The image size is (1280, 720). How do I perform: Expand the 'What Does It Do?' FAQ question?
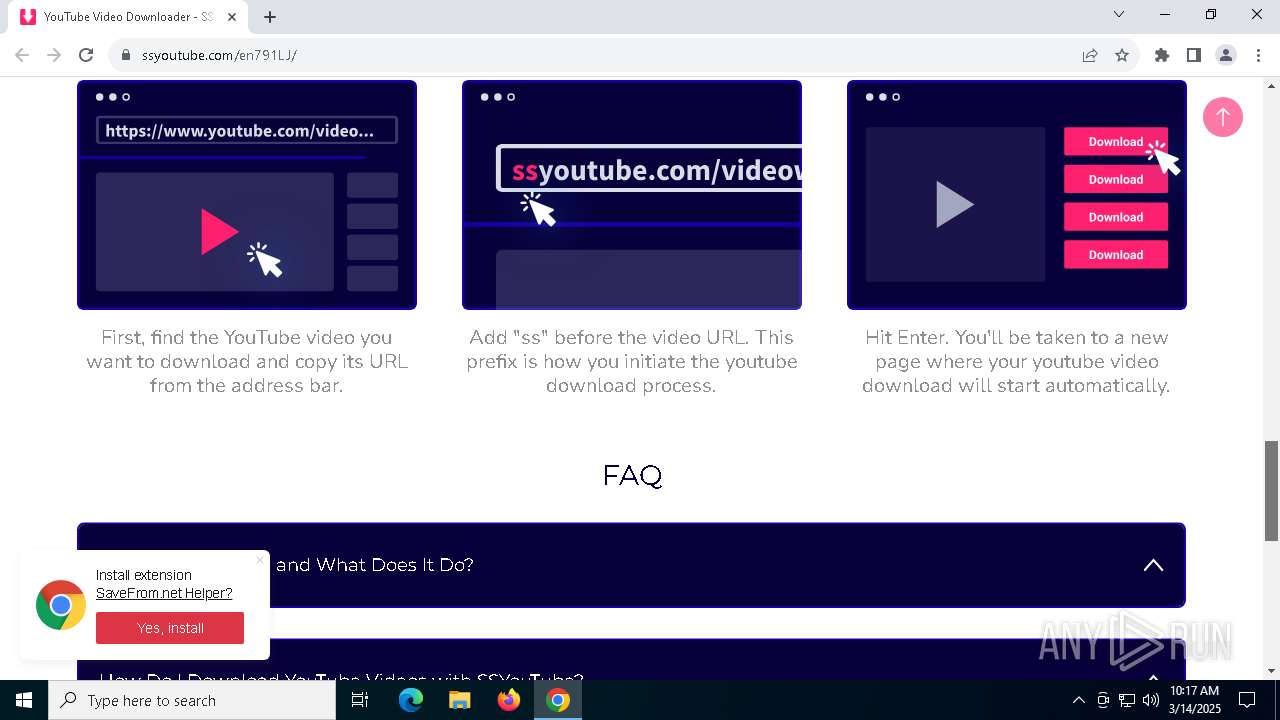[x=631, y=565]
